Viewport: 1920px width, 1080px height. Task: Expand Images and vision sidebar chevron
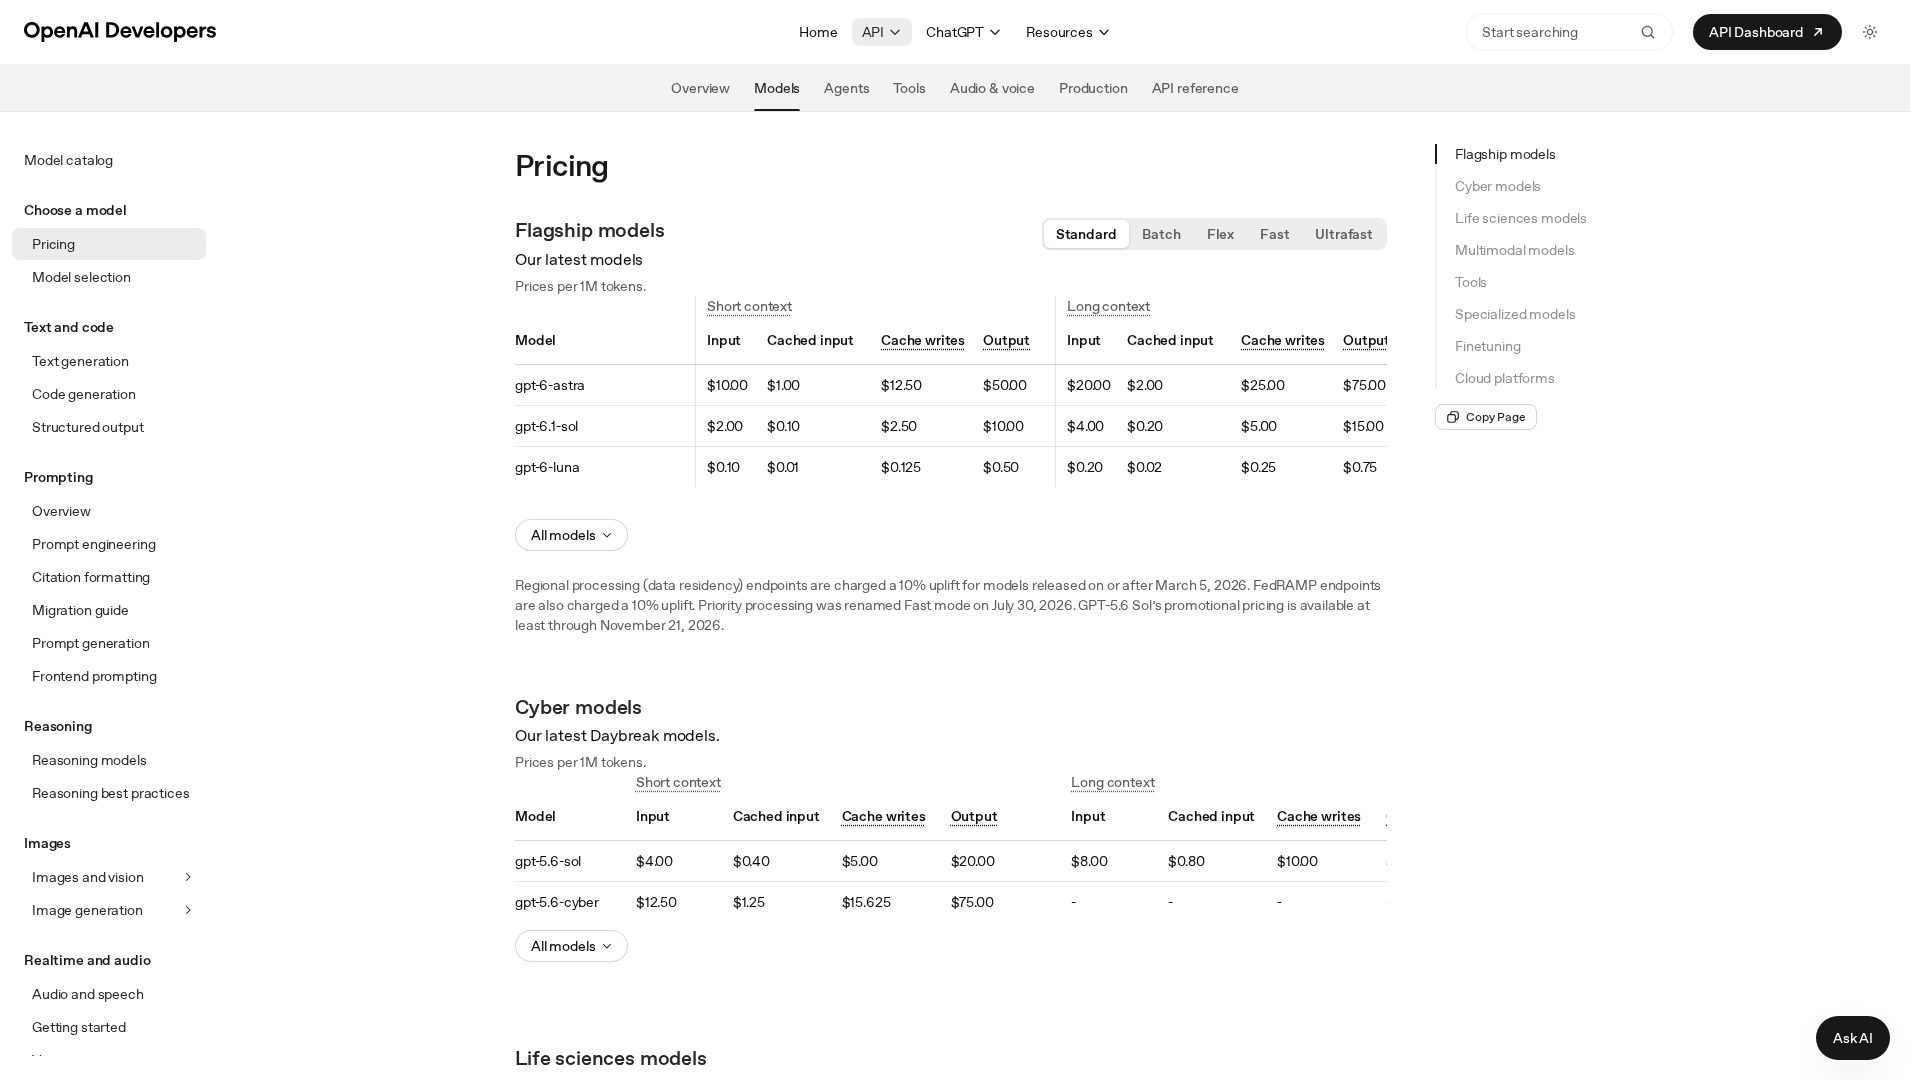188,877
